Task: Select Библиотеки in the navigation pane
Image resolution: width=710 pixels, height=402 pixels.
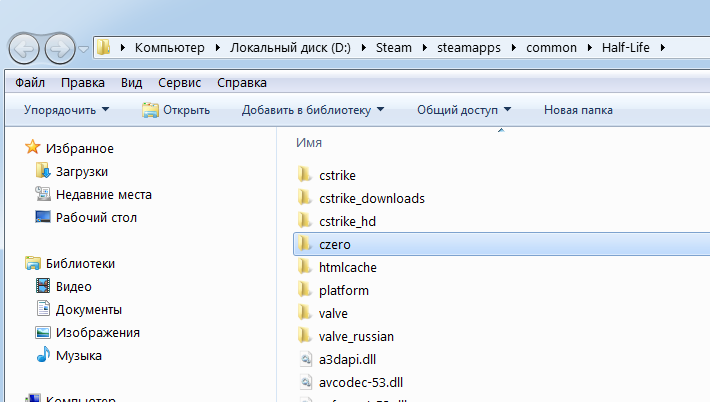Action: click(80, 263)
